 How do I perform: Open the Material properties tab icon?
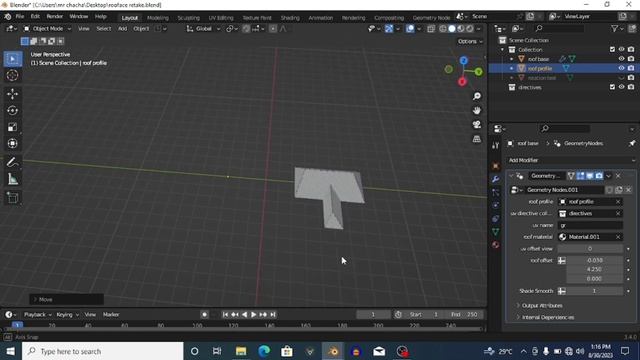coord(496,245)
